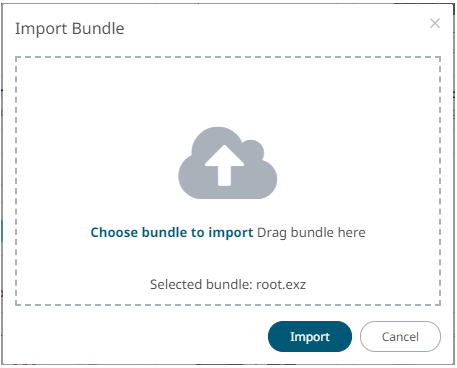Browse for a bundle via Choose bundle link
Screen dimensions: 457x368
pyautogui.click(x=172, y=232)
